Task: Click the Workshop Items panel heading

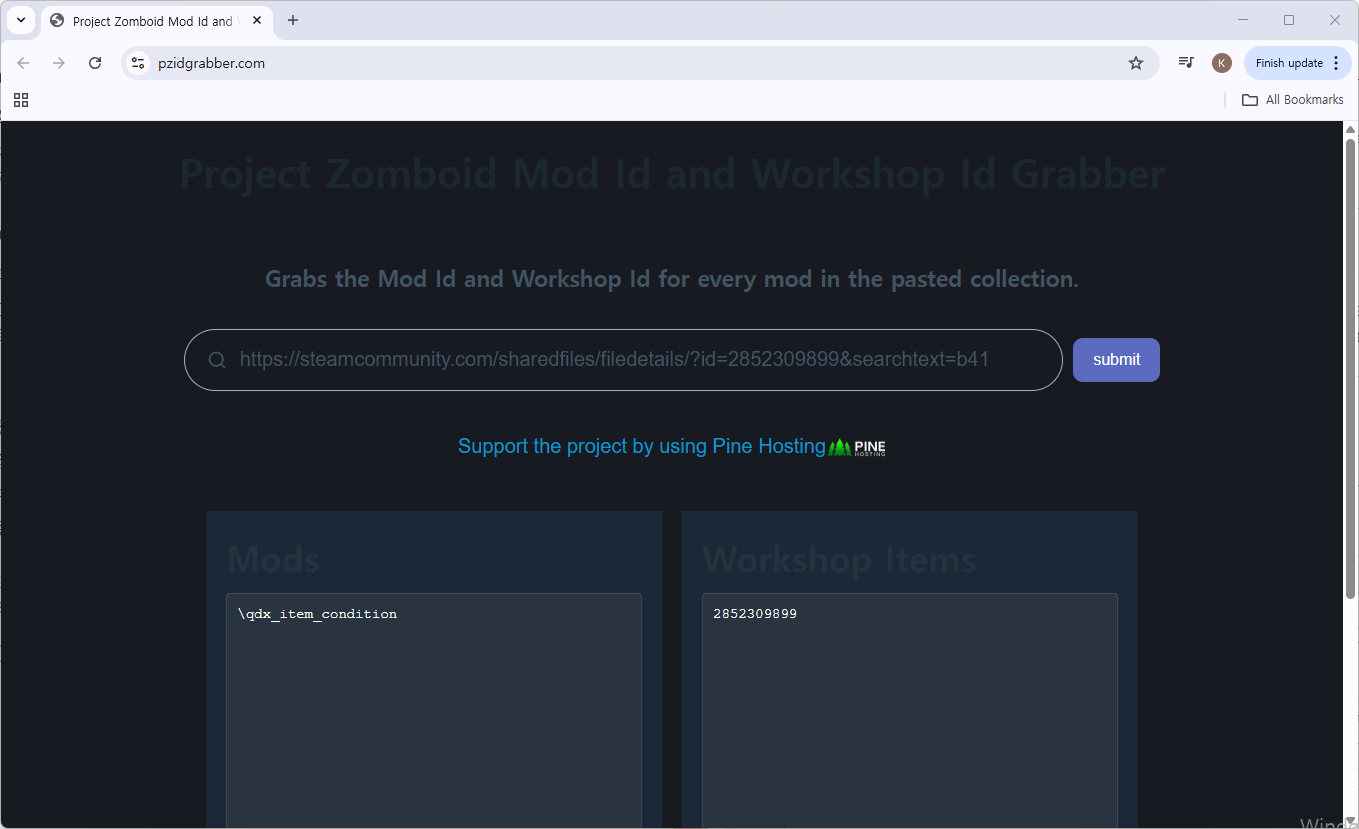Action: click(839, 559)
